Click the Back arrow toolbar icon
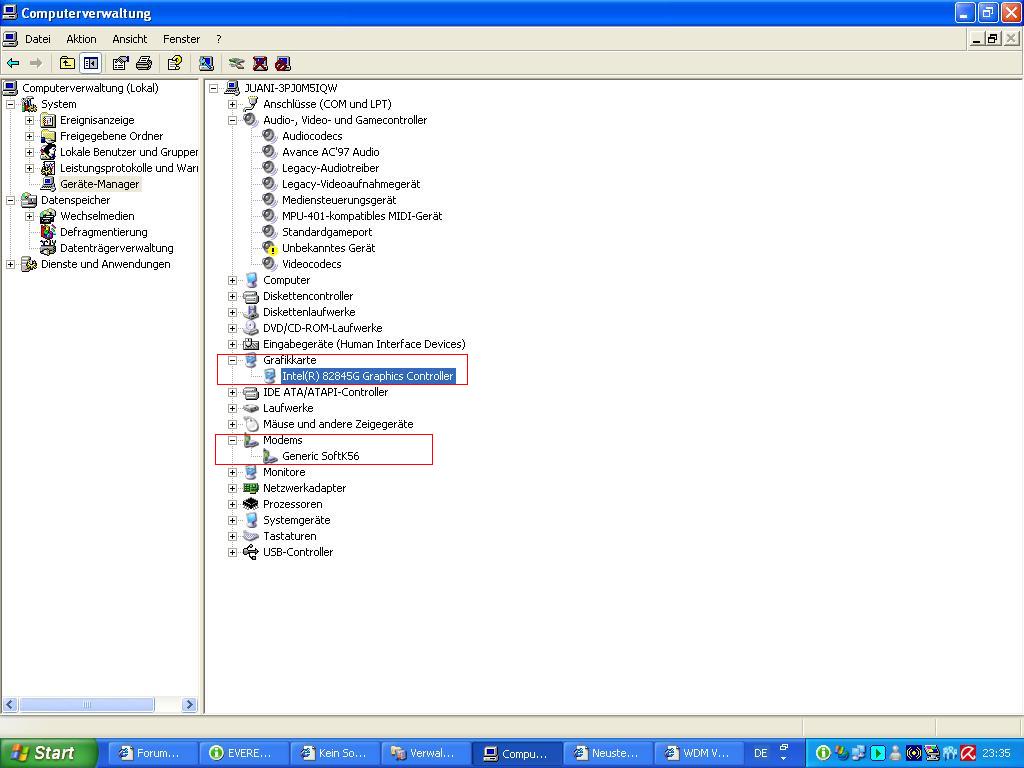Viewport: 1024px width, 768px height. click(x=13, y=63)
